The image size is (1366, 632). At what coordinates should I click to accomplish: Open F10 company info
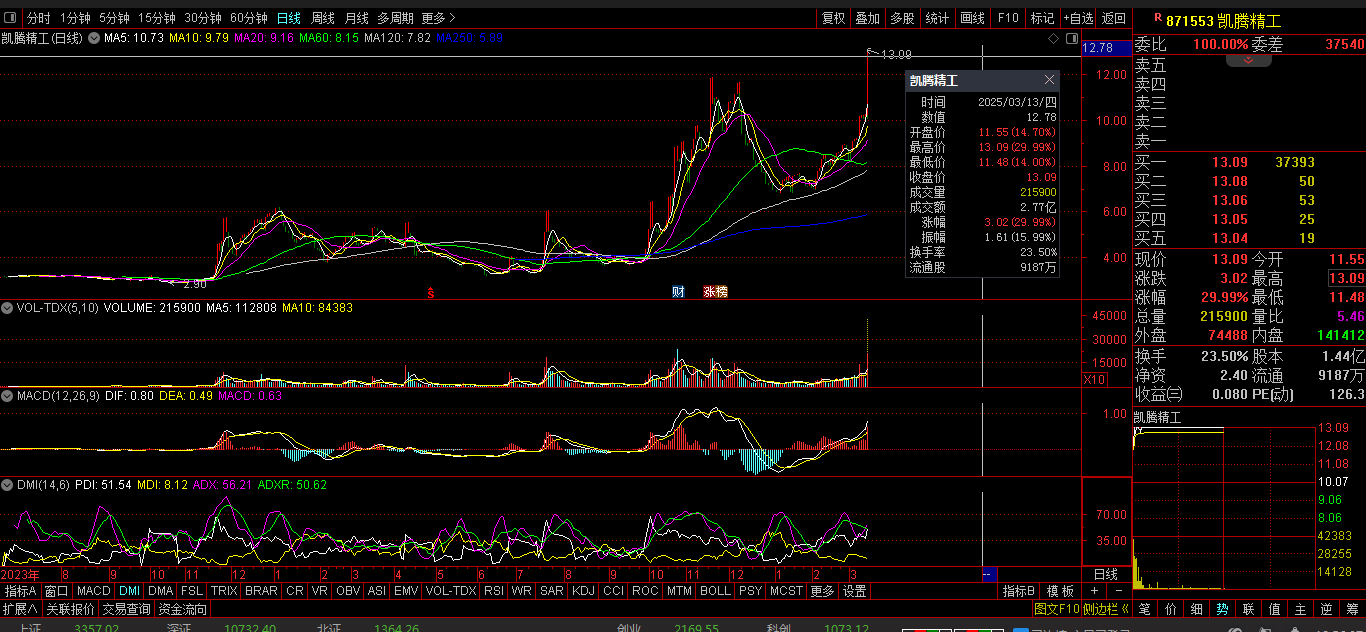tap(1008, 18)
